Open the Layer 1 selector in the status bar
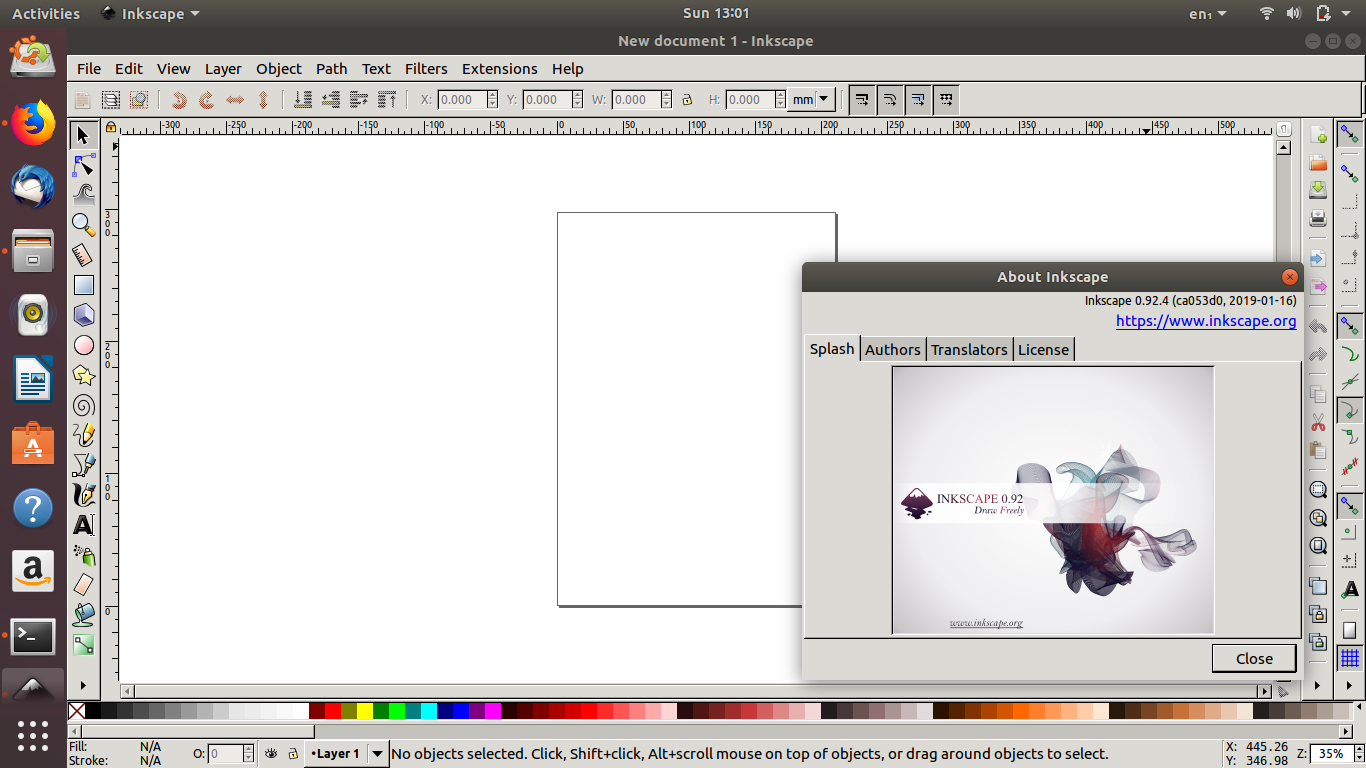The image size is (1366, 768). click(x=346, y=754)
